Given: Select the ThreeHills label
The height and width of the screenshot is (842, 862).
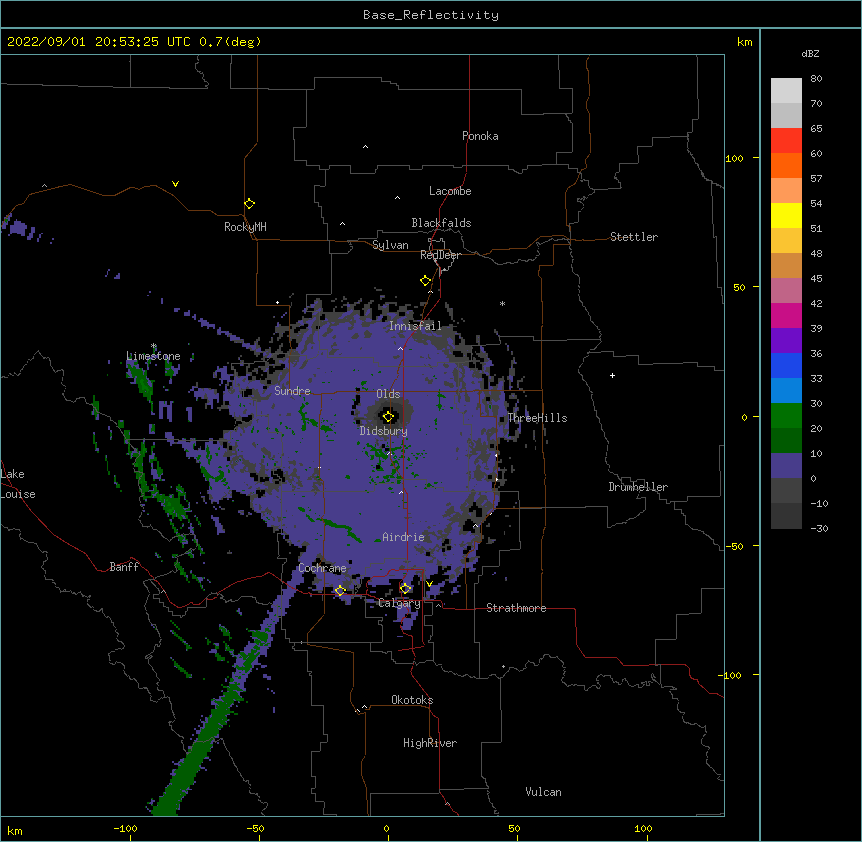Looking at the screenshot, I should coord(537,418).
